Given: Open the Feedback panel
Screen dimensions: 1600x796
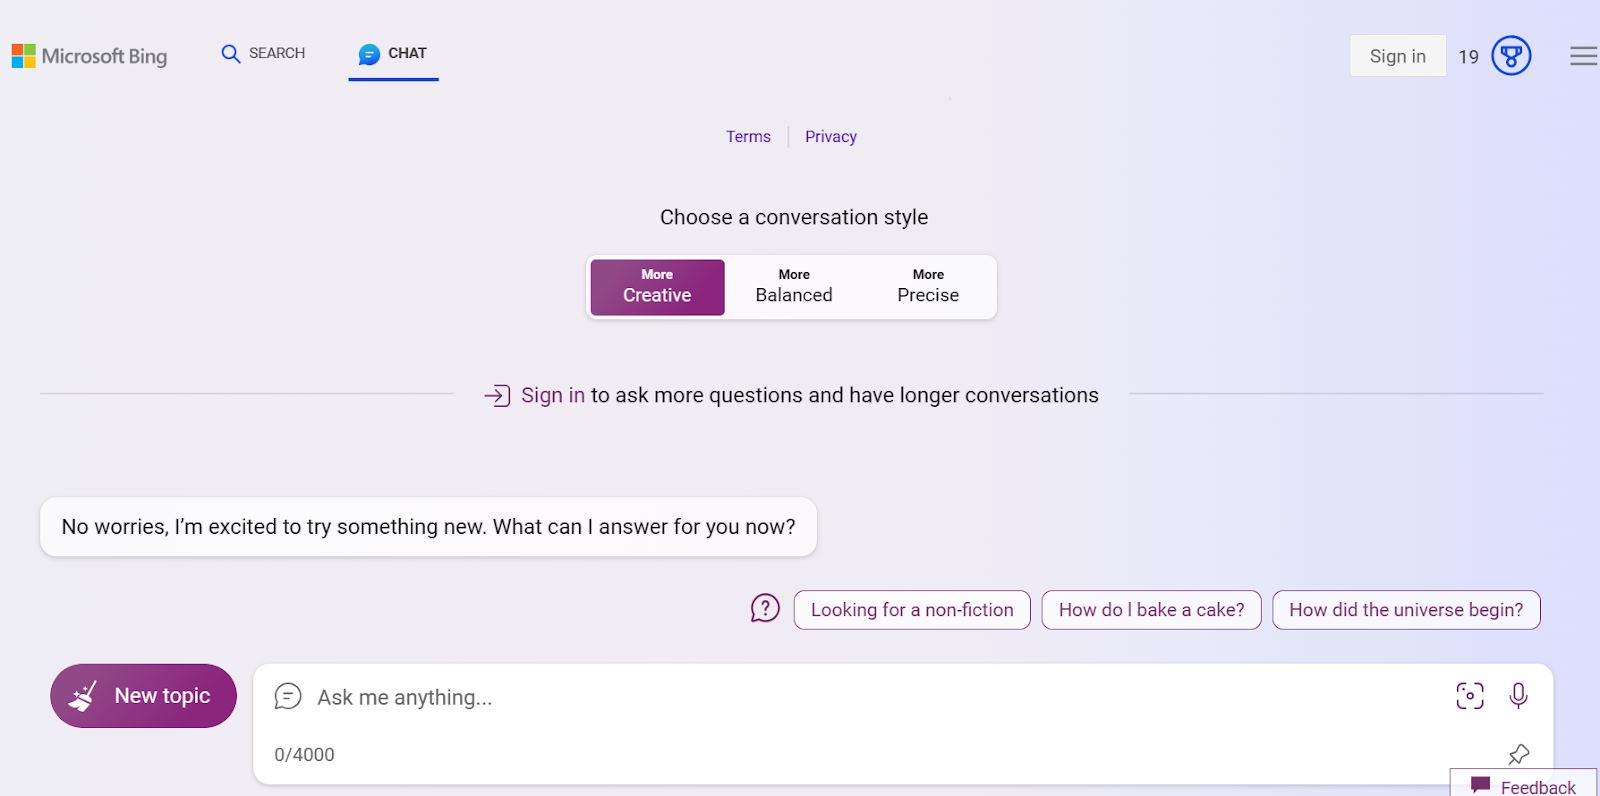Looking at the screenshot, I should (1524, 786).
